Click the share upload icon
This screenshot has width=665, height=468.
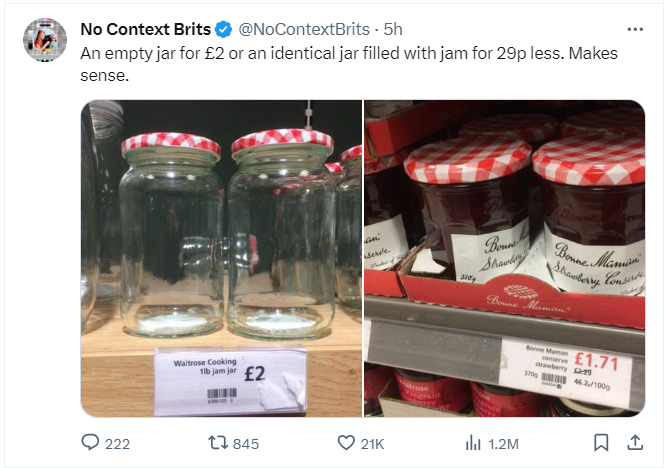pyautogui.click(x=635, y=443)
